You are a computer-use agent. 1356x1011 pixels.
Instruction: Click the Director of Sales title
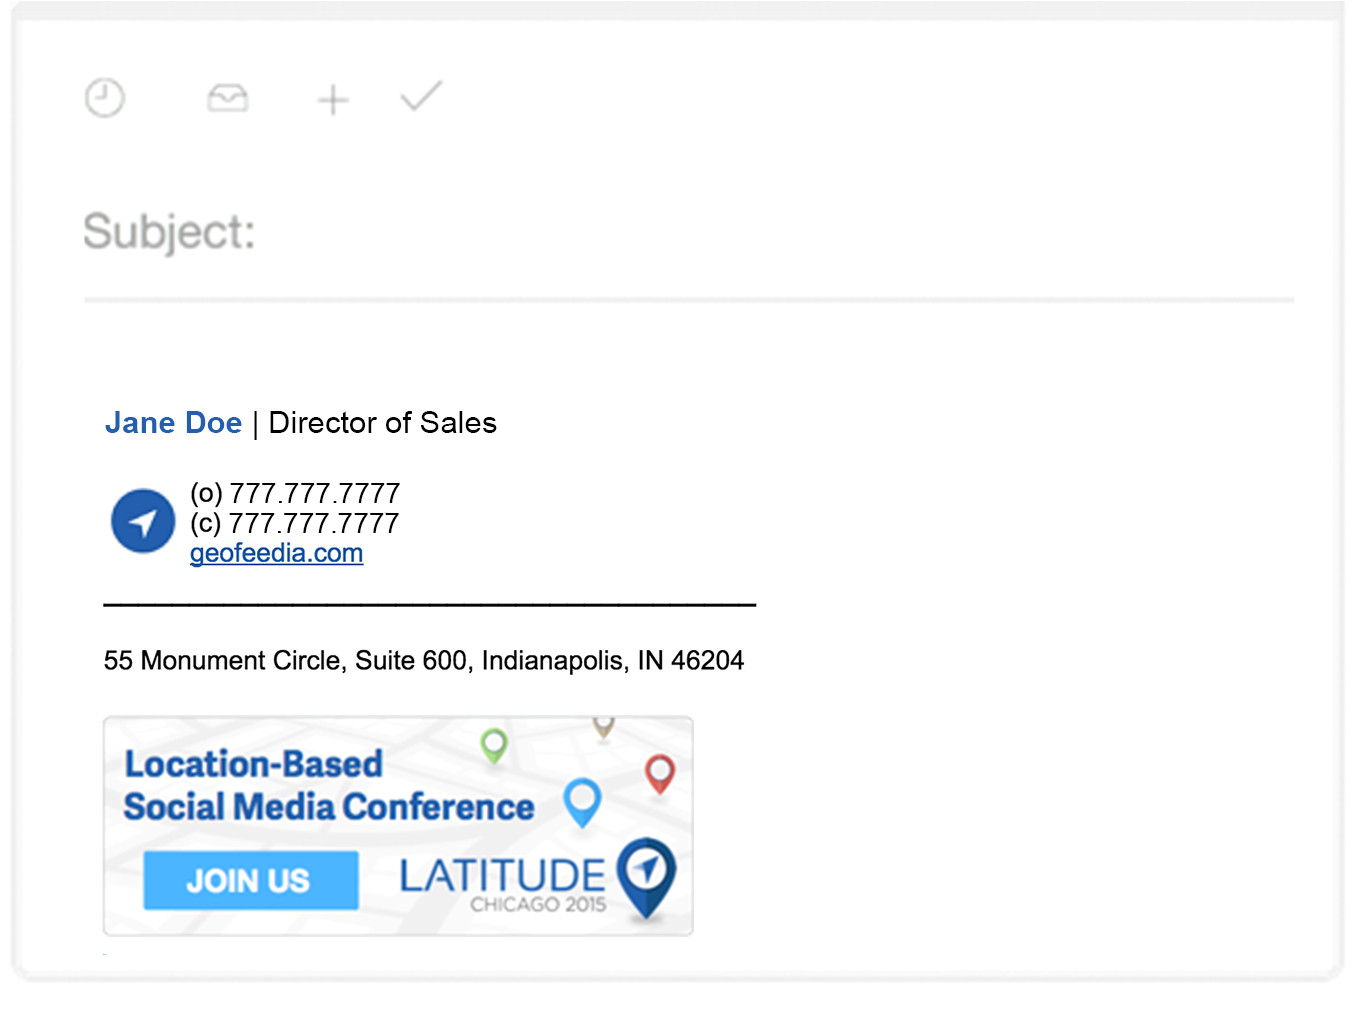click(383, 423)
